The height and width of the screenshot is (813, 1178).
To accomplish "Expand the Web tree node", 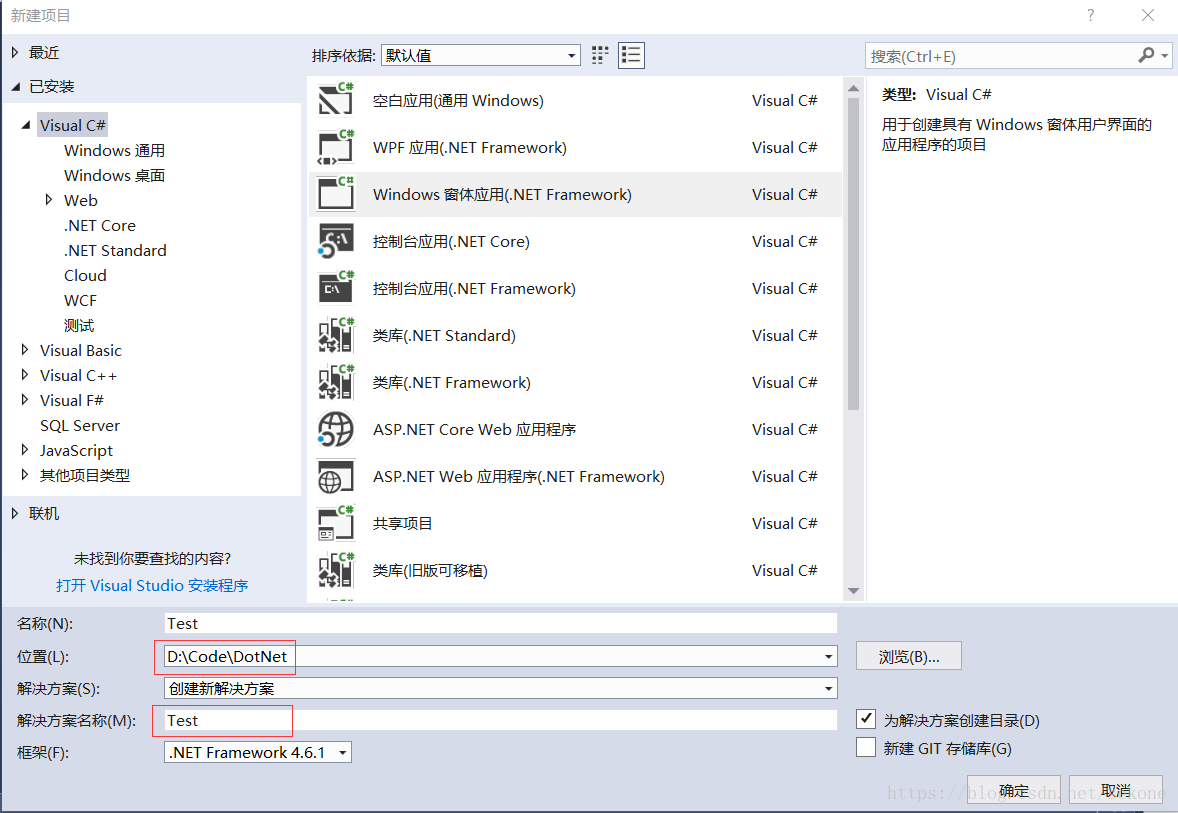I will 49,200.
